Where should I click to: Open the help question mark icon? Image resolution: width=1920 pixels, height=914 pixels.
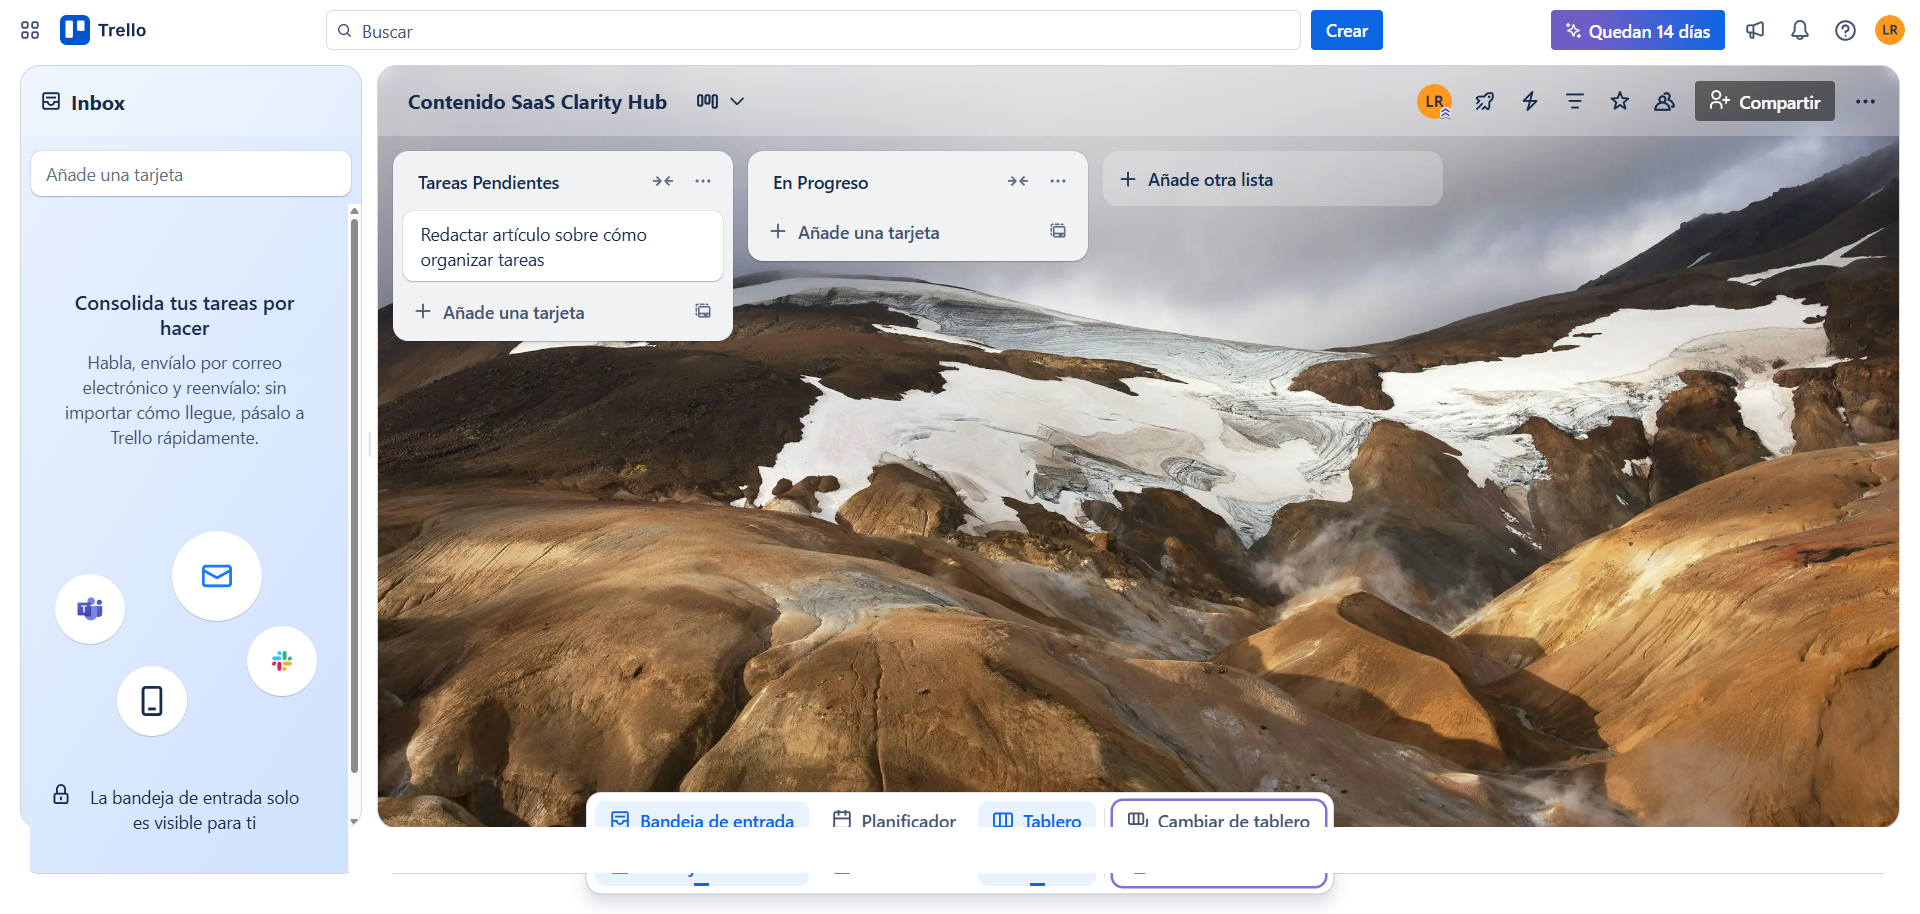coord(1845,30)
